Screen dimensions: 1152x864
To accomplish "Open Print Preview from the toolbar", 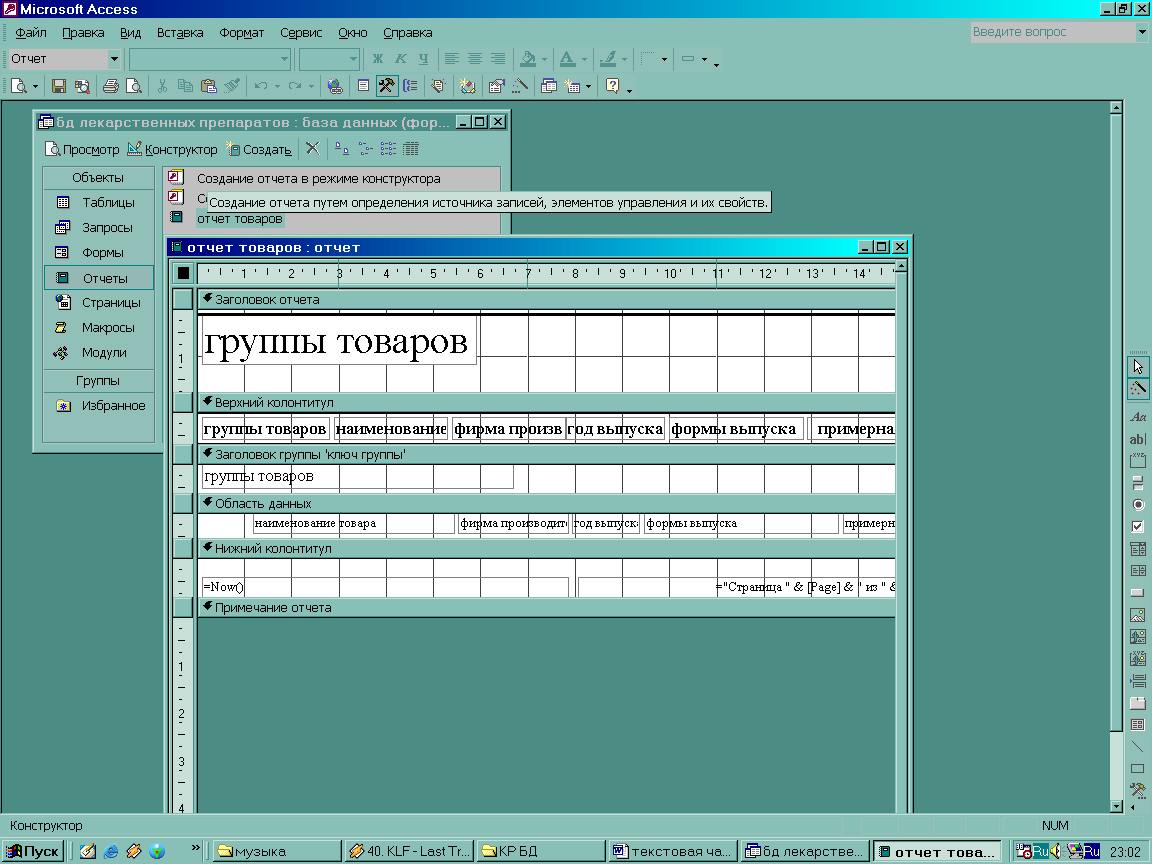I will click(134, 86).
